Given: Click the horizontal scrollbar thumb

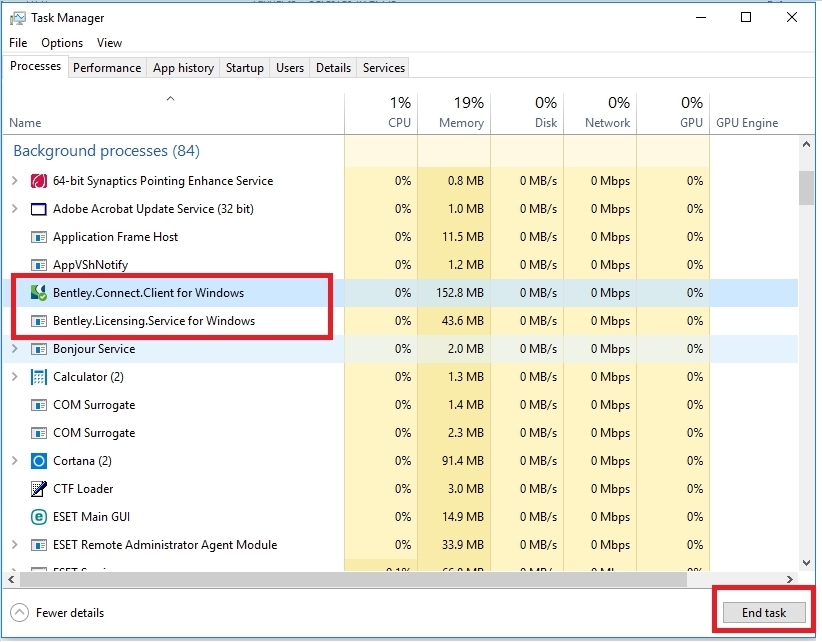Looking at the screenshot, I should pyautogui.click(x=353, y=580).
